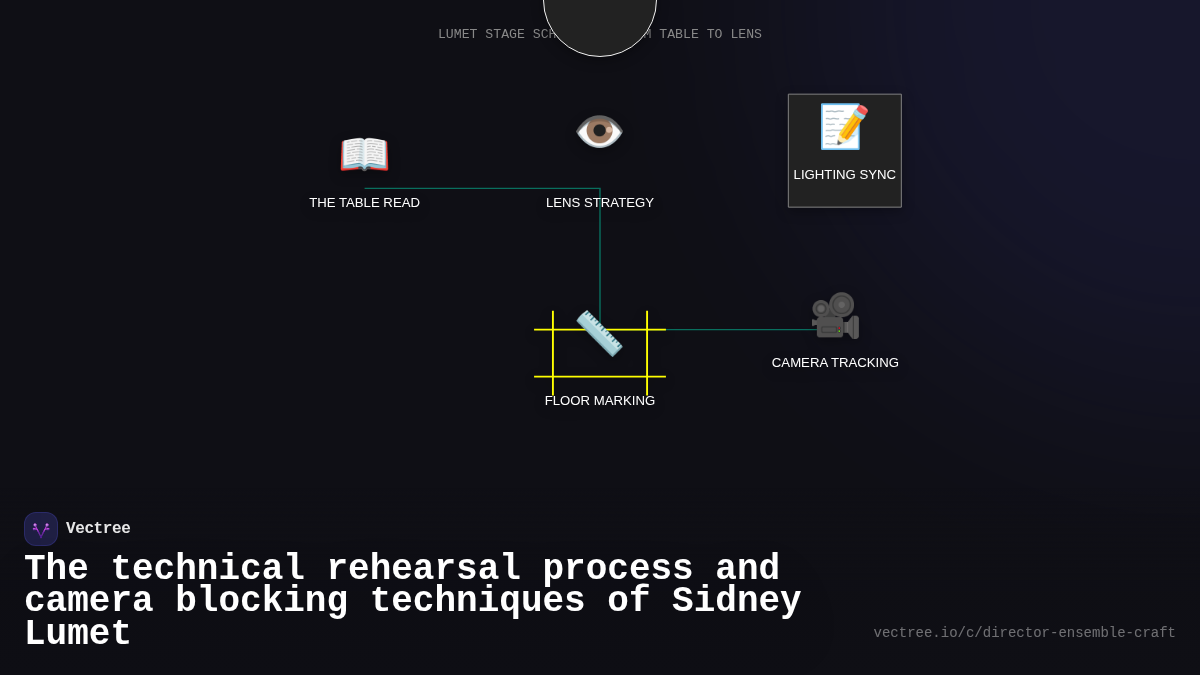Select the open book icon for The Table Read
Image resolution: width=1200 pixels, height=675 pixels.
click(364, 154)
